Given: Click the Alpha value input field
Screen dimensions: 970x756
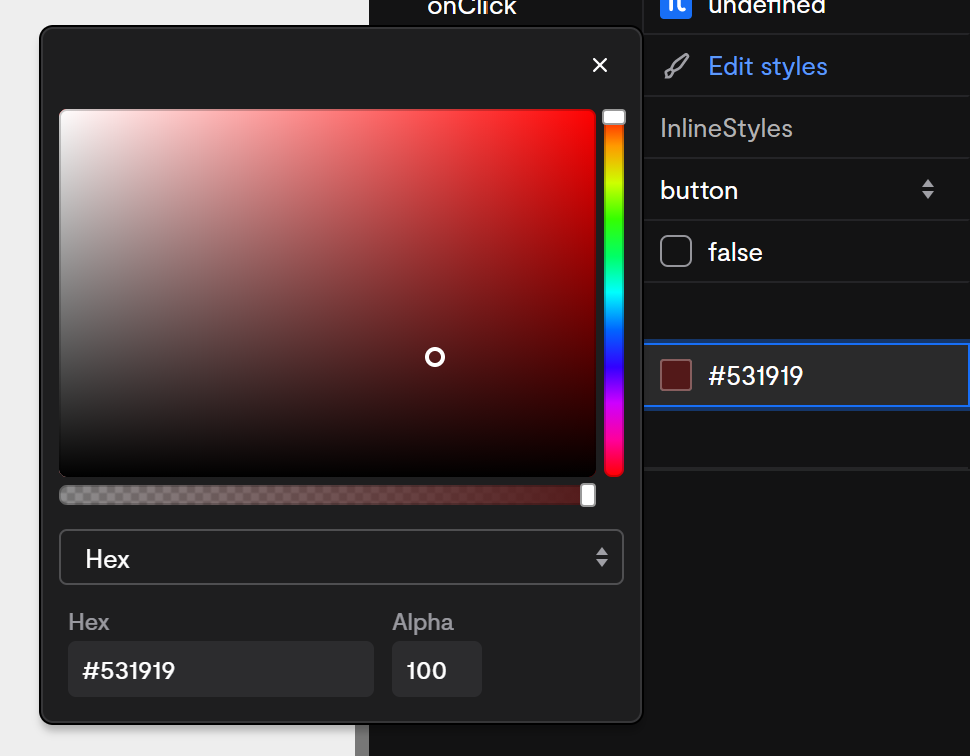Looking at the screenshot, I should click(x=437, y=669).
